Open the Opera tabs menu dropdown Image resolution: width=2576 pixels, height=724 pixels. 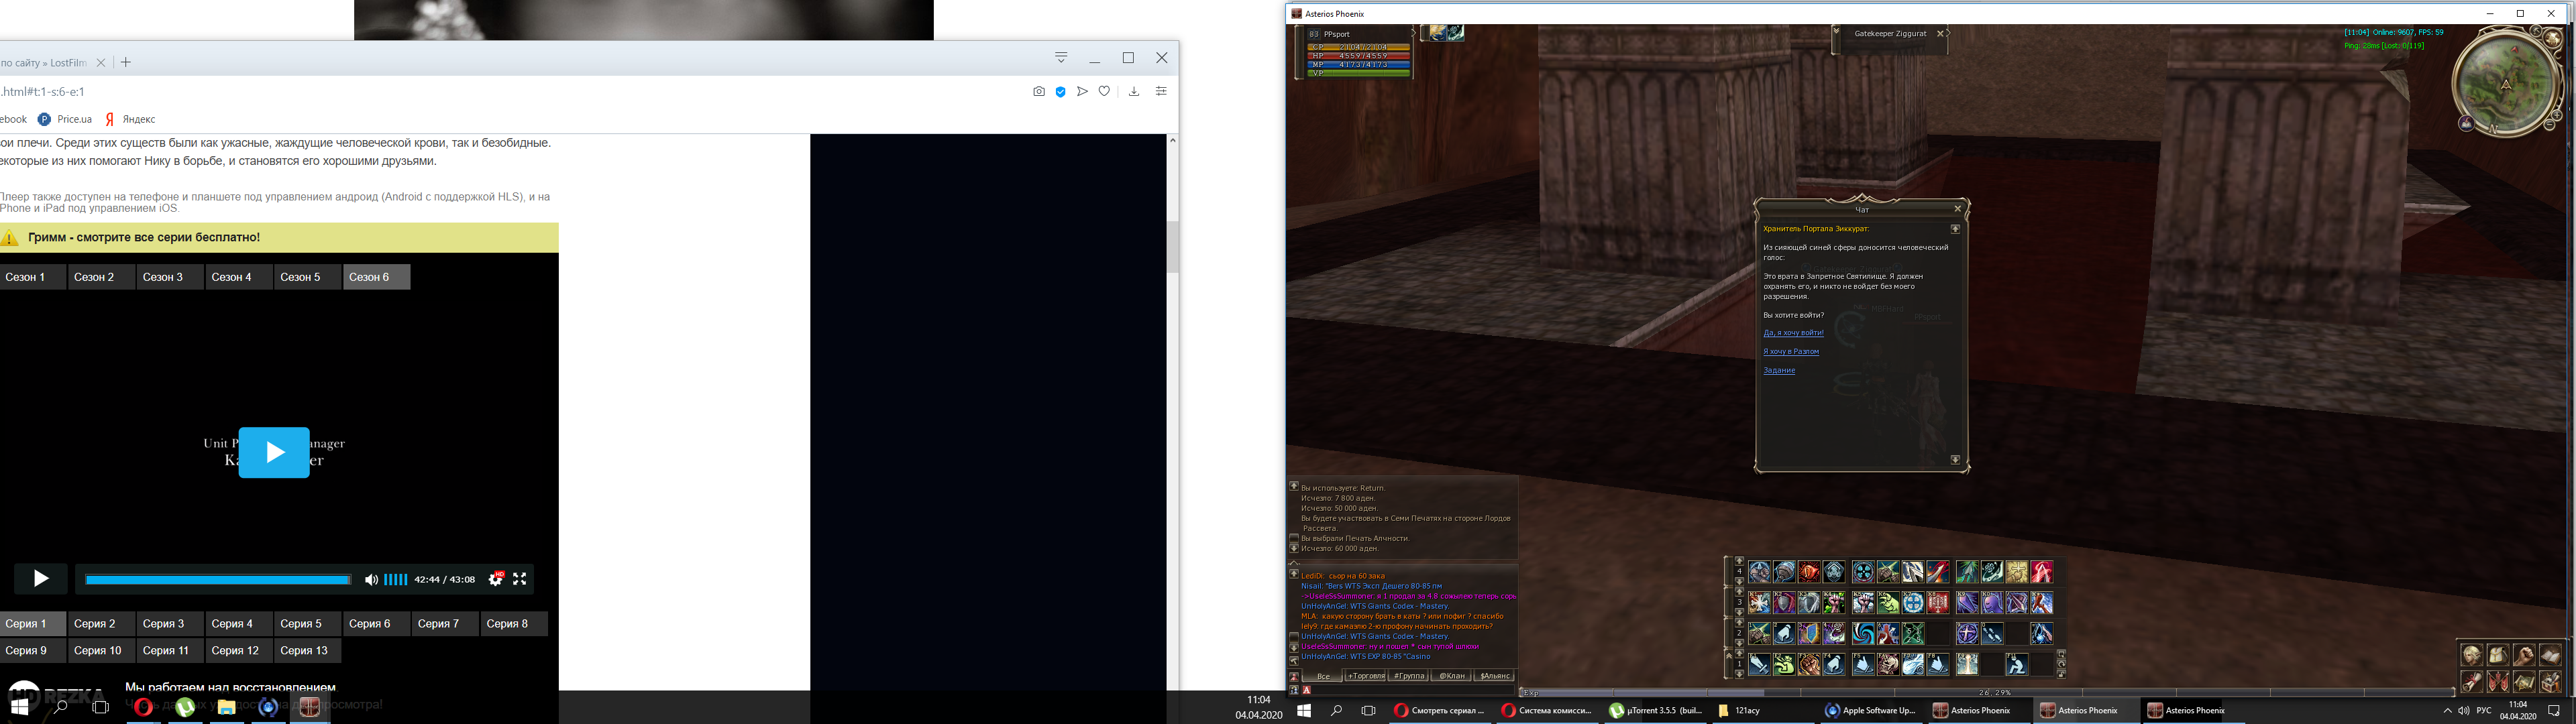[1061, 57]
